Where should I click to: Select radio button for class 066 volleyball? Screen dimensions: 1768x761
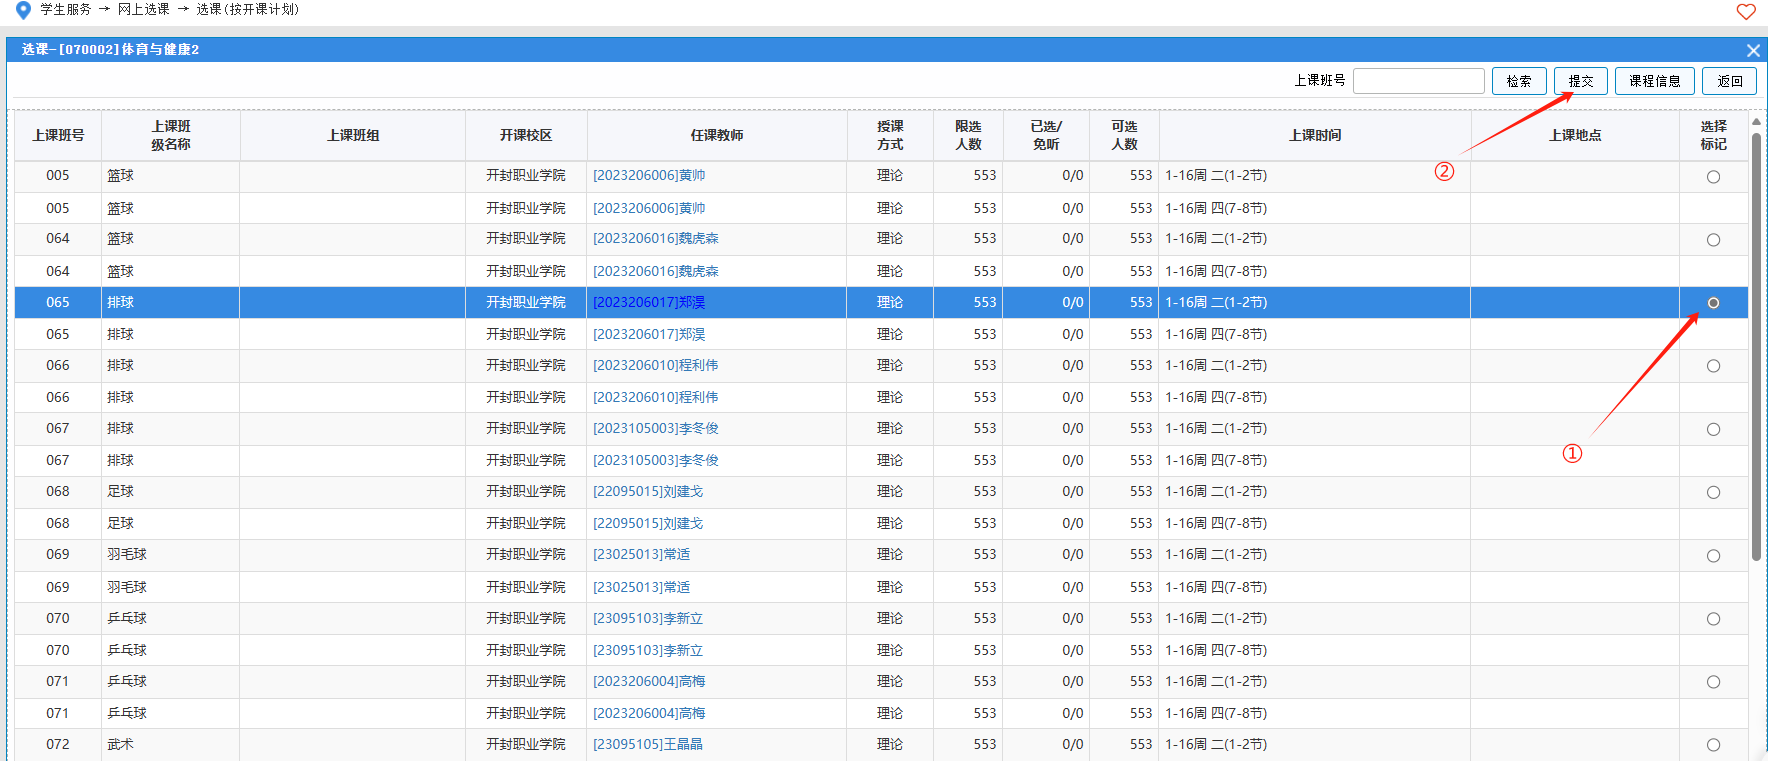click(1713, 366)
